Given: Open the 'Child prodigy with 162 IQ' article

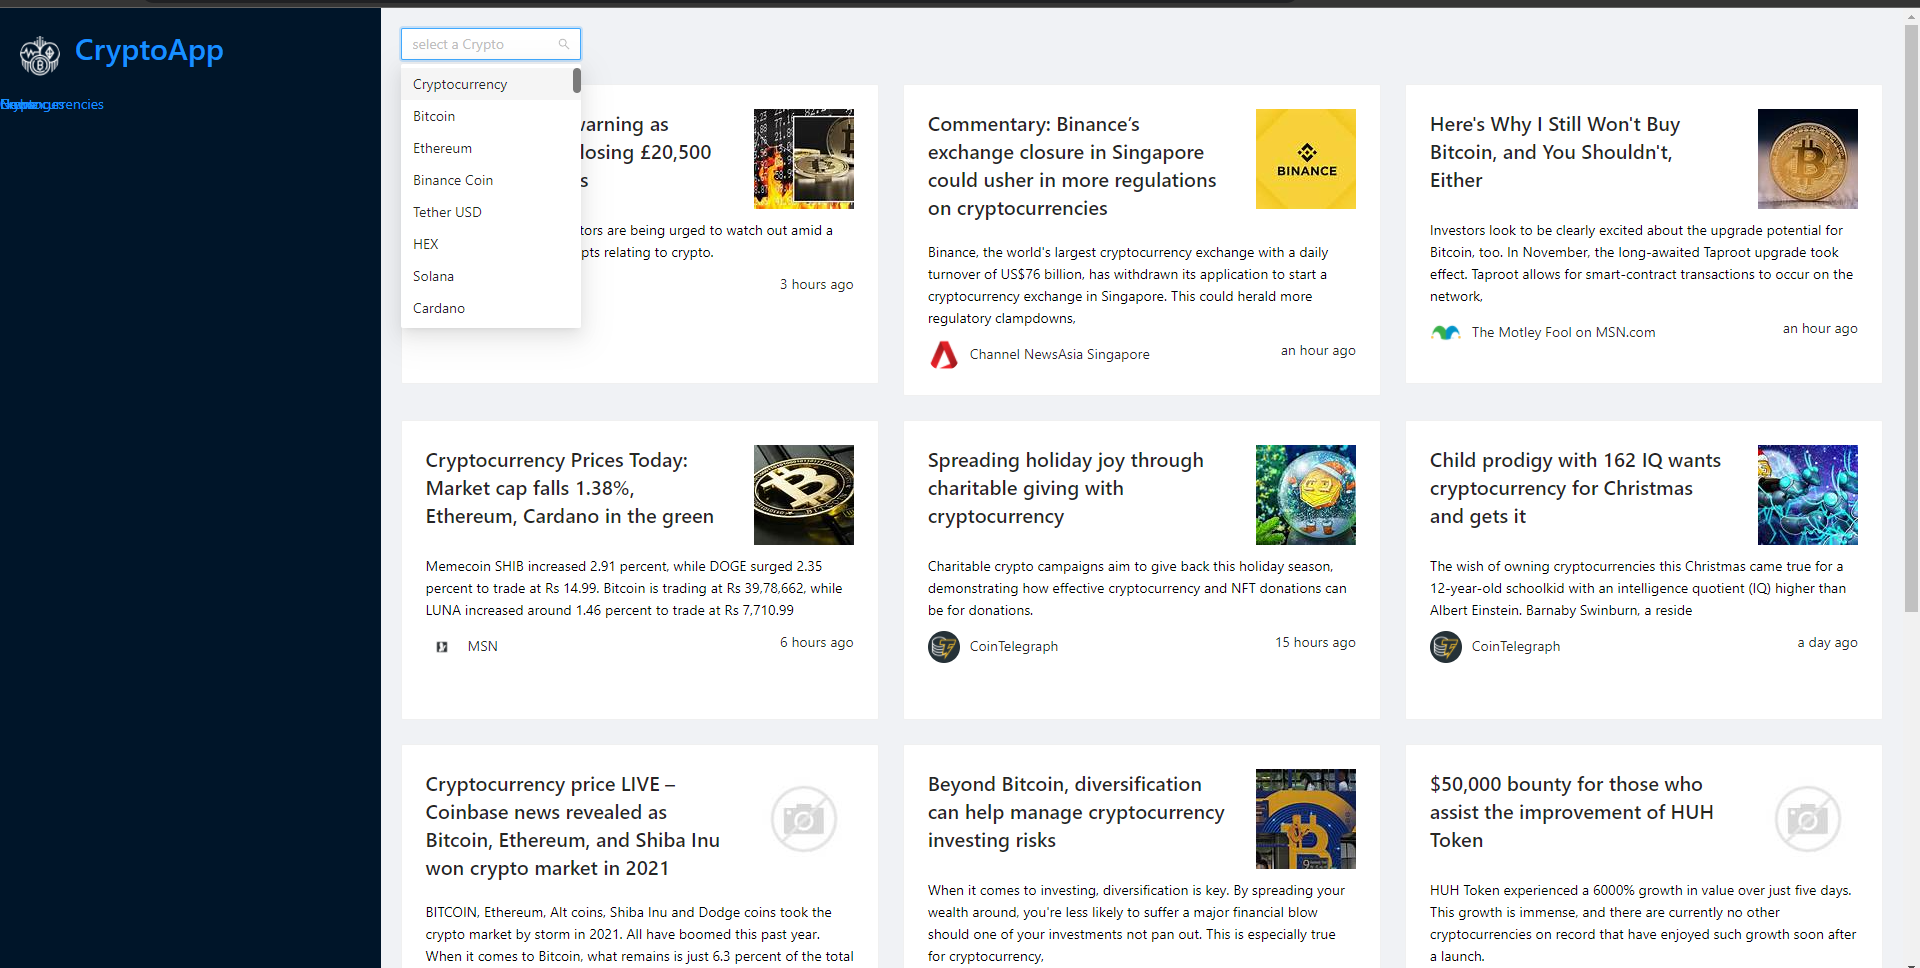Looking at the screenshot, I should pos(1575,488).
